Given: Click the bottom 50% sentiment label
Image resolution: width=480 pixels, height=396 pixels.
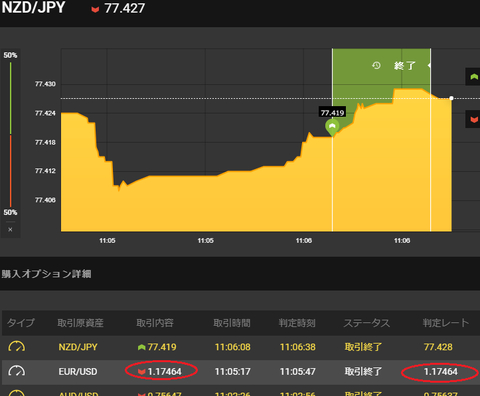Looking at the screenshot, I should click(x=10, y=212).
